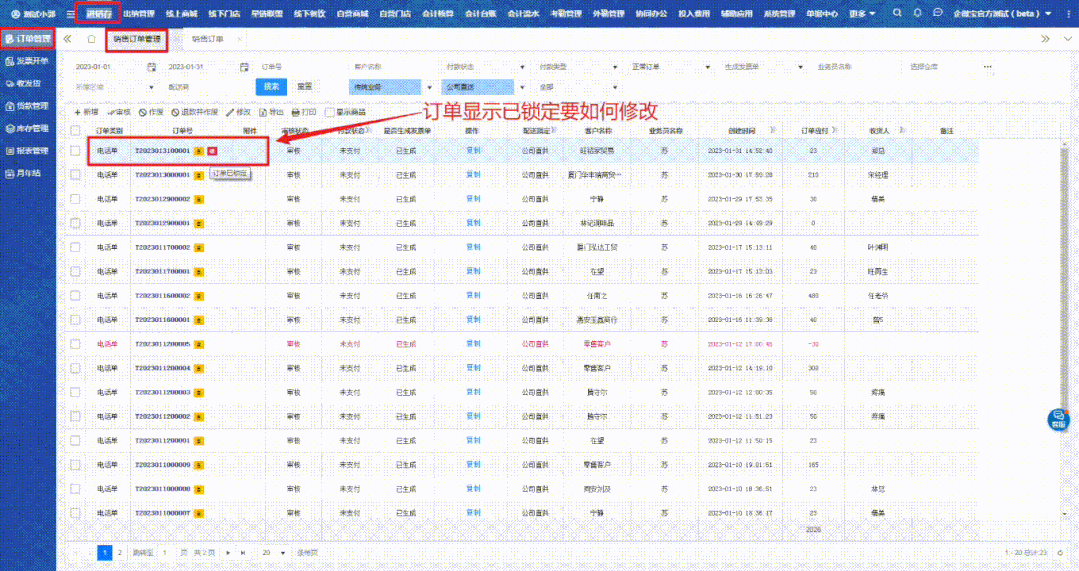Viewport: 1079px width, 571px height.
Task: Expand the 正常订单 dropdown filter
Action: (706, 67)
